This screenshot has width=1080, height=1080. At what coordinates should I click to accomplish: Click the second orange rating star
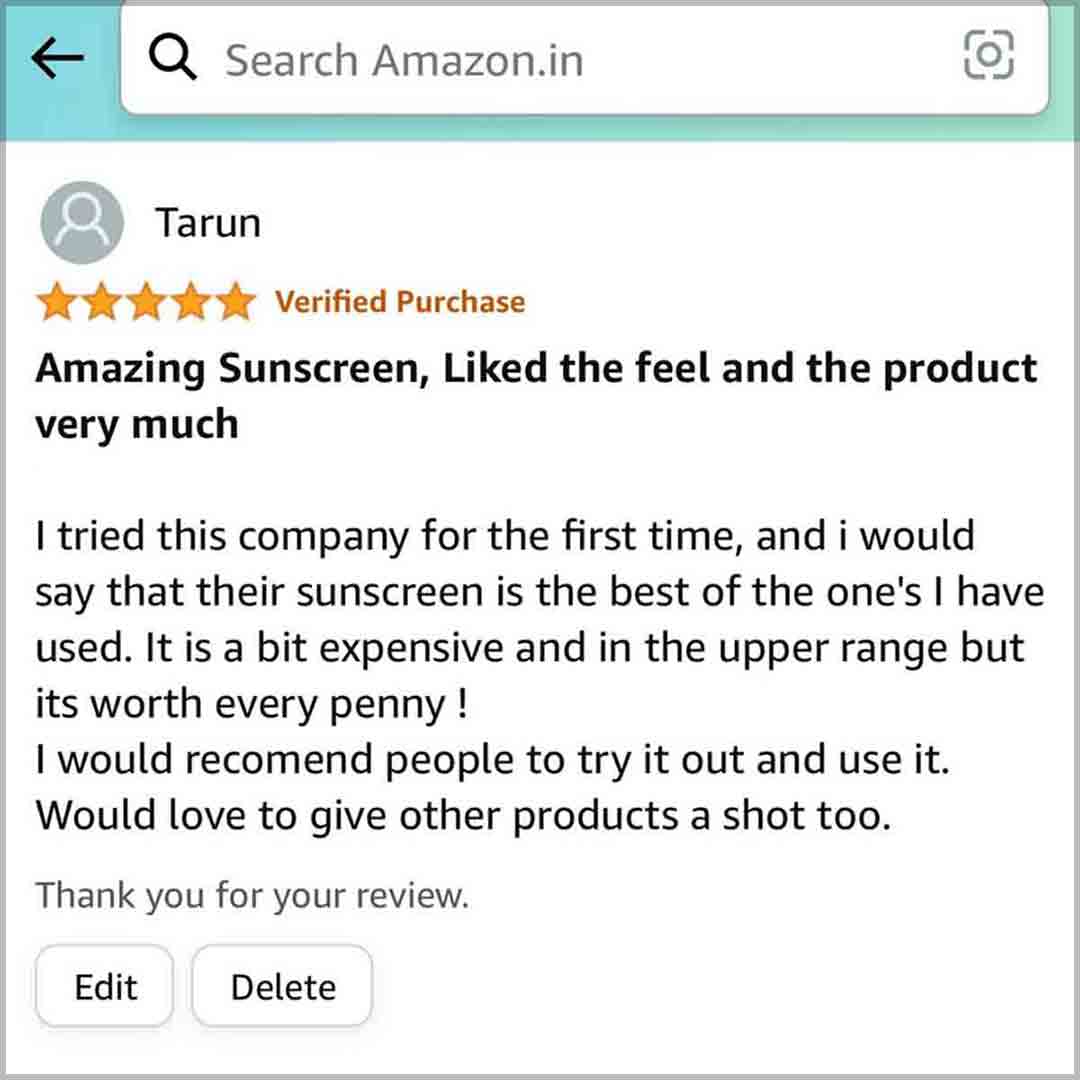102,302
